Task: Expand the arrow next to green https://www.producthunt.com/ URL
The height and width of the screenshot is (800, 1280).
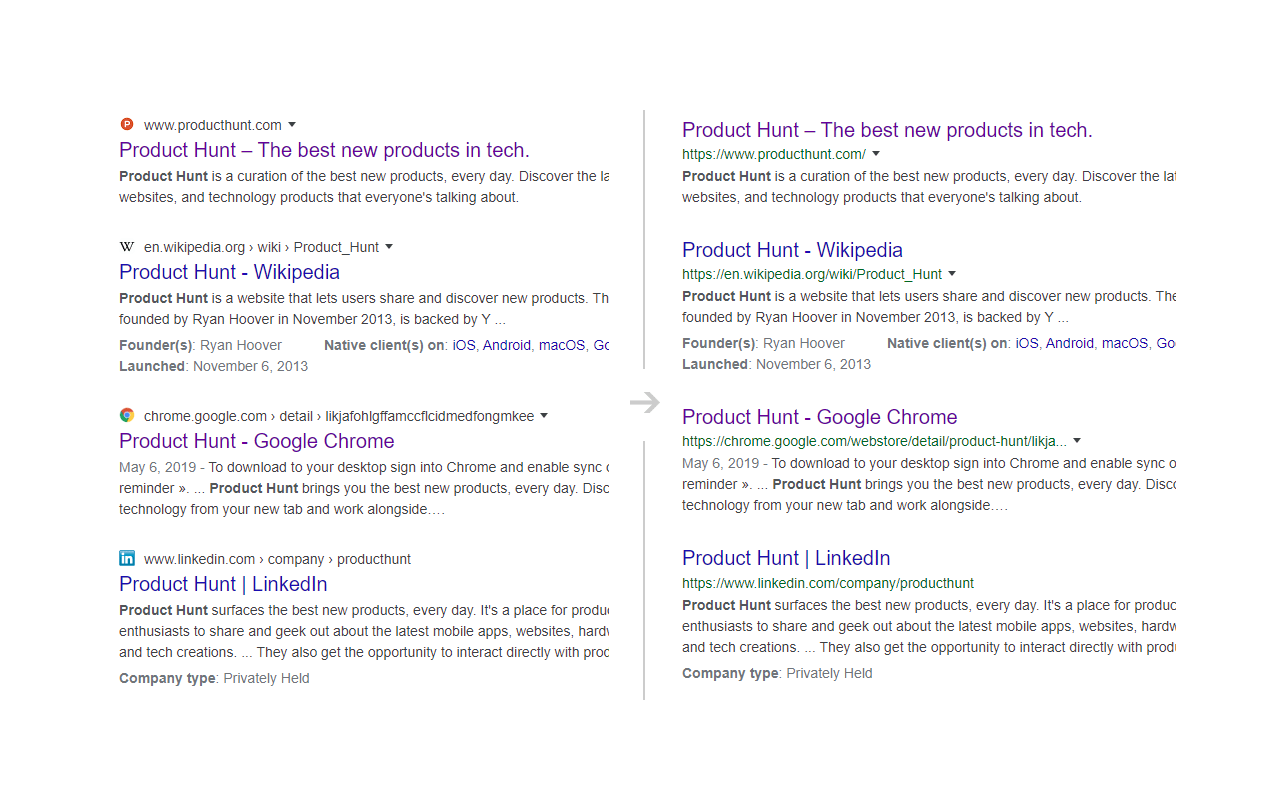Action: (x=876, y=154)
